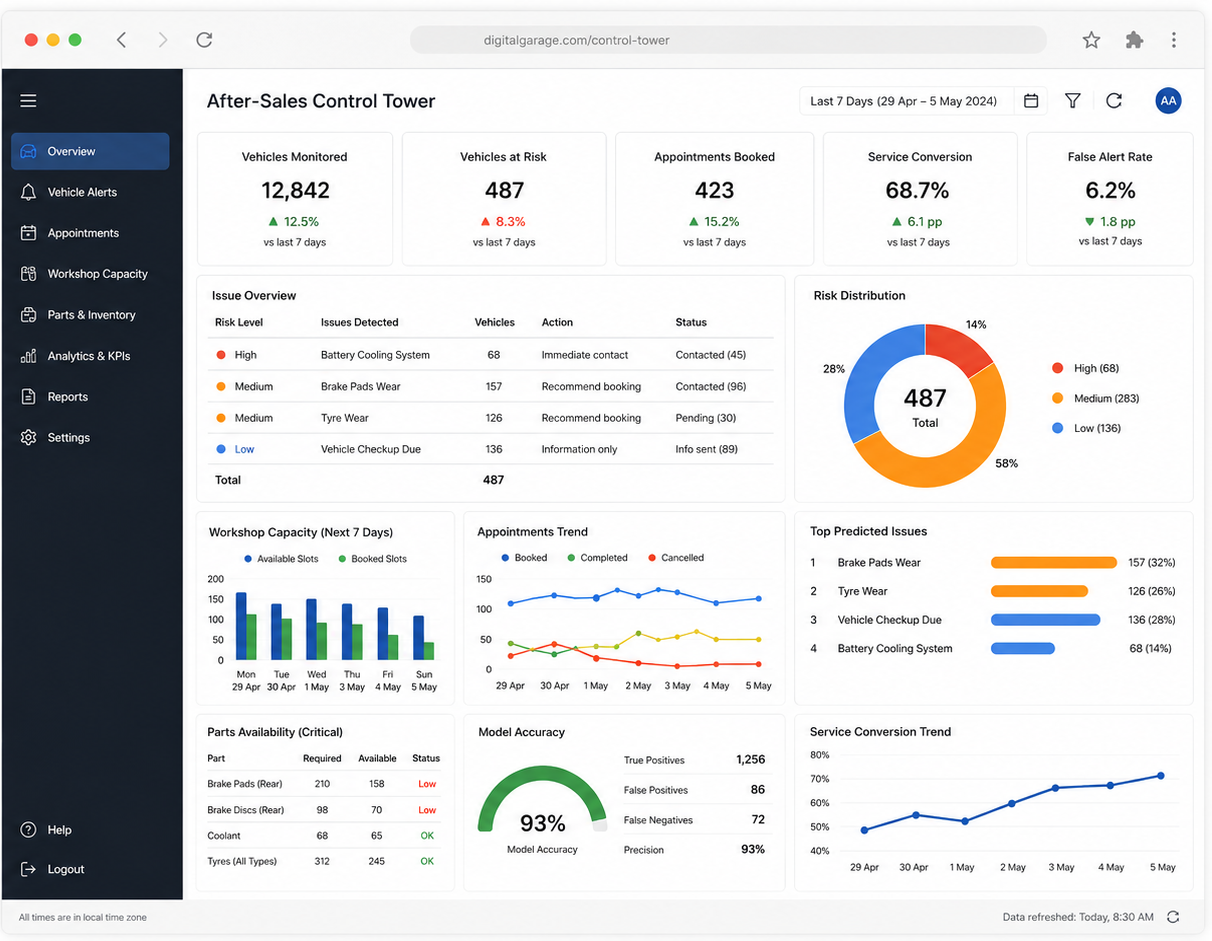This screenshot has height=941, width=1212.
Task: Open the Last 7 Days date range selector
Action: 921,101
